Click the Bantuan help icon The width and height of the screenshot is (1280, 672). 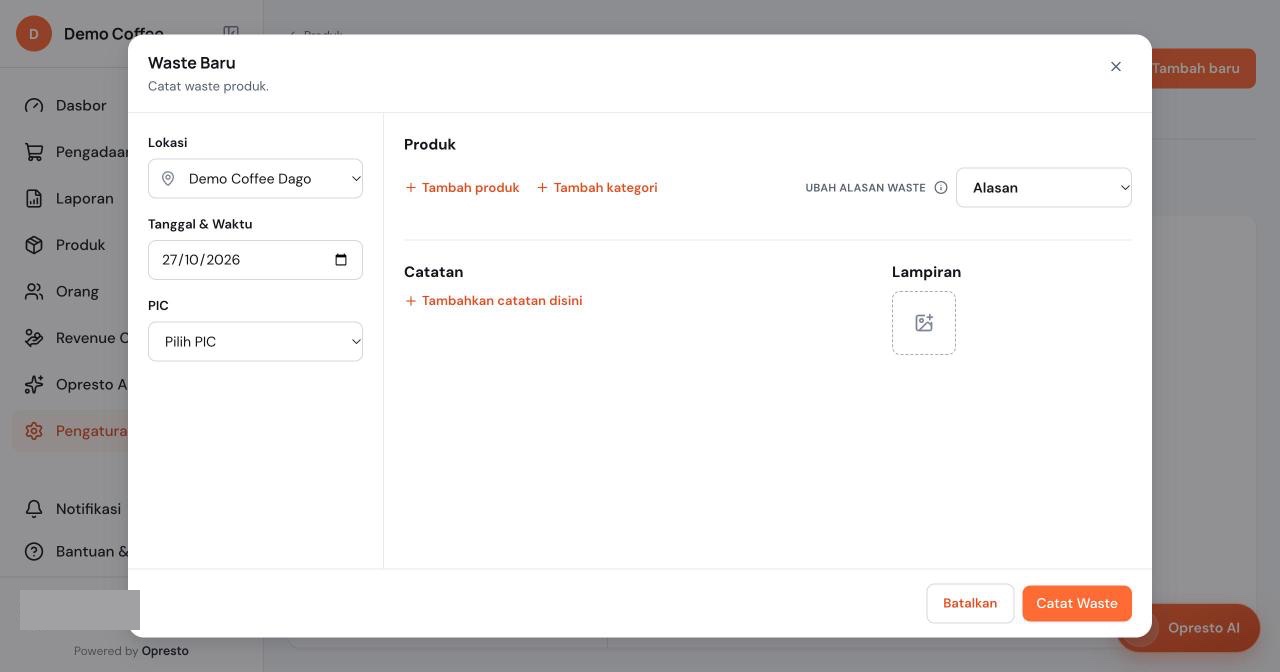click(x=34, y=552)
